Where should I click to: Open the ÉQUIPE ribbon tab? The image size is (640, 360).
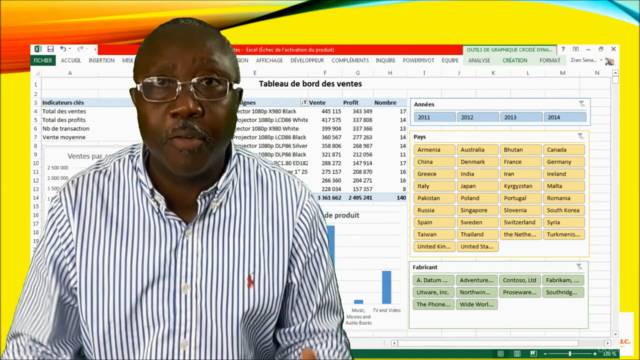[450, 60]
